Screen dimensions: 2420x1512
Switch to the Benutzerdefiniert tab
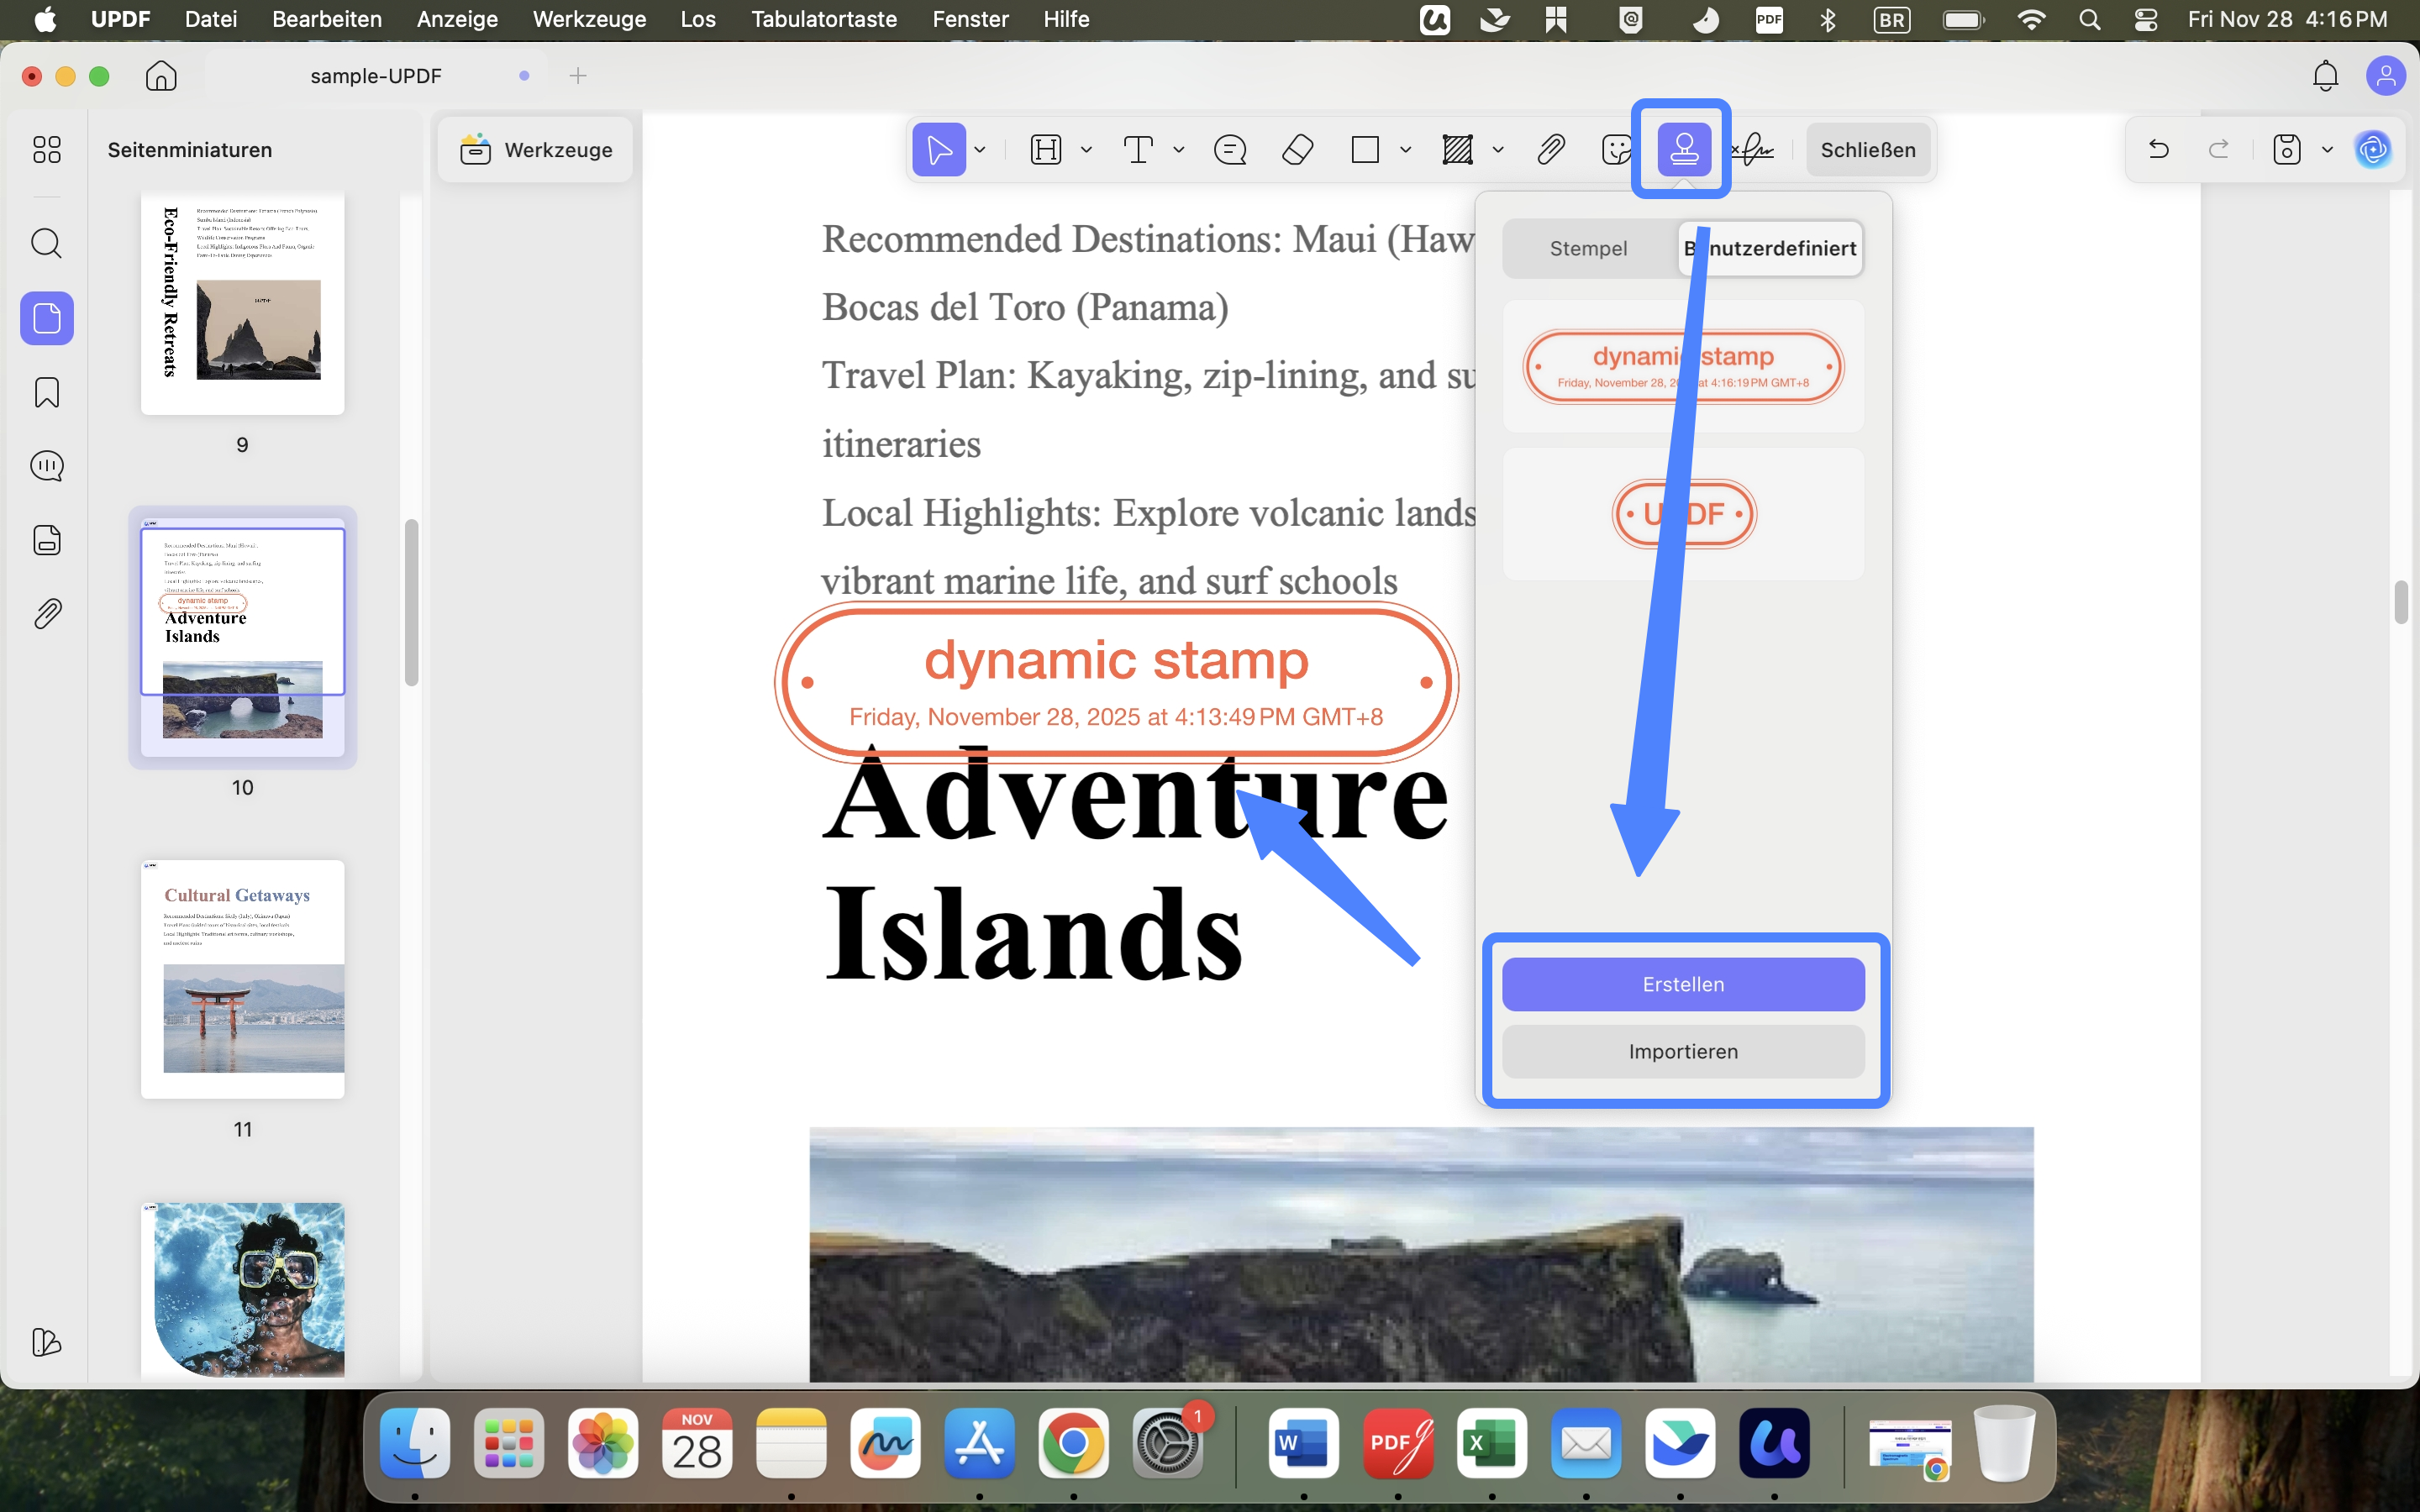[1770, 248]
